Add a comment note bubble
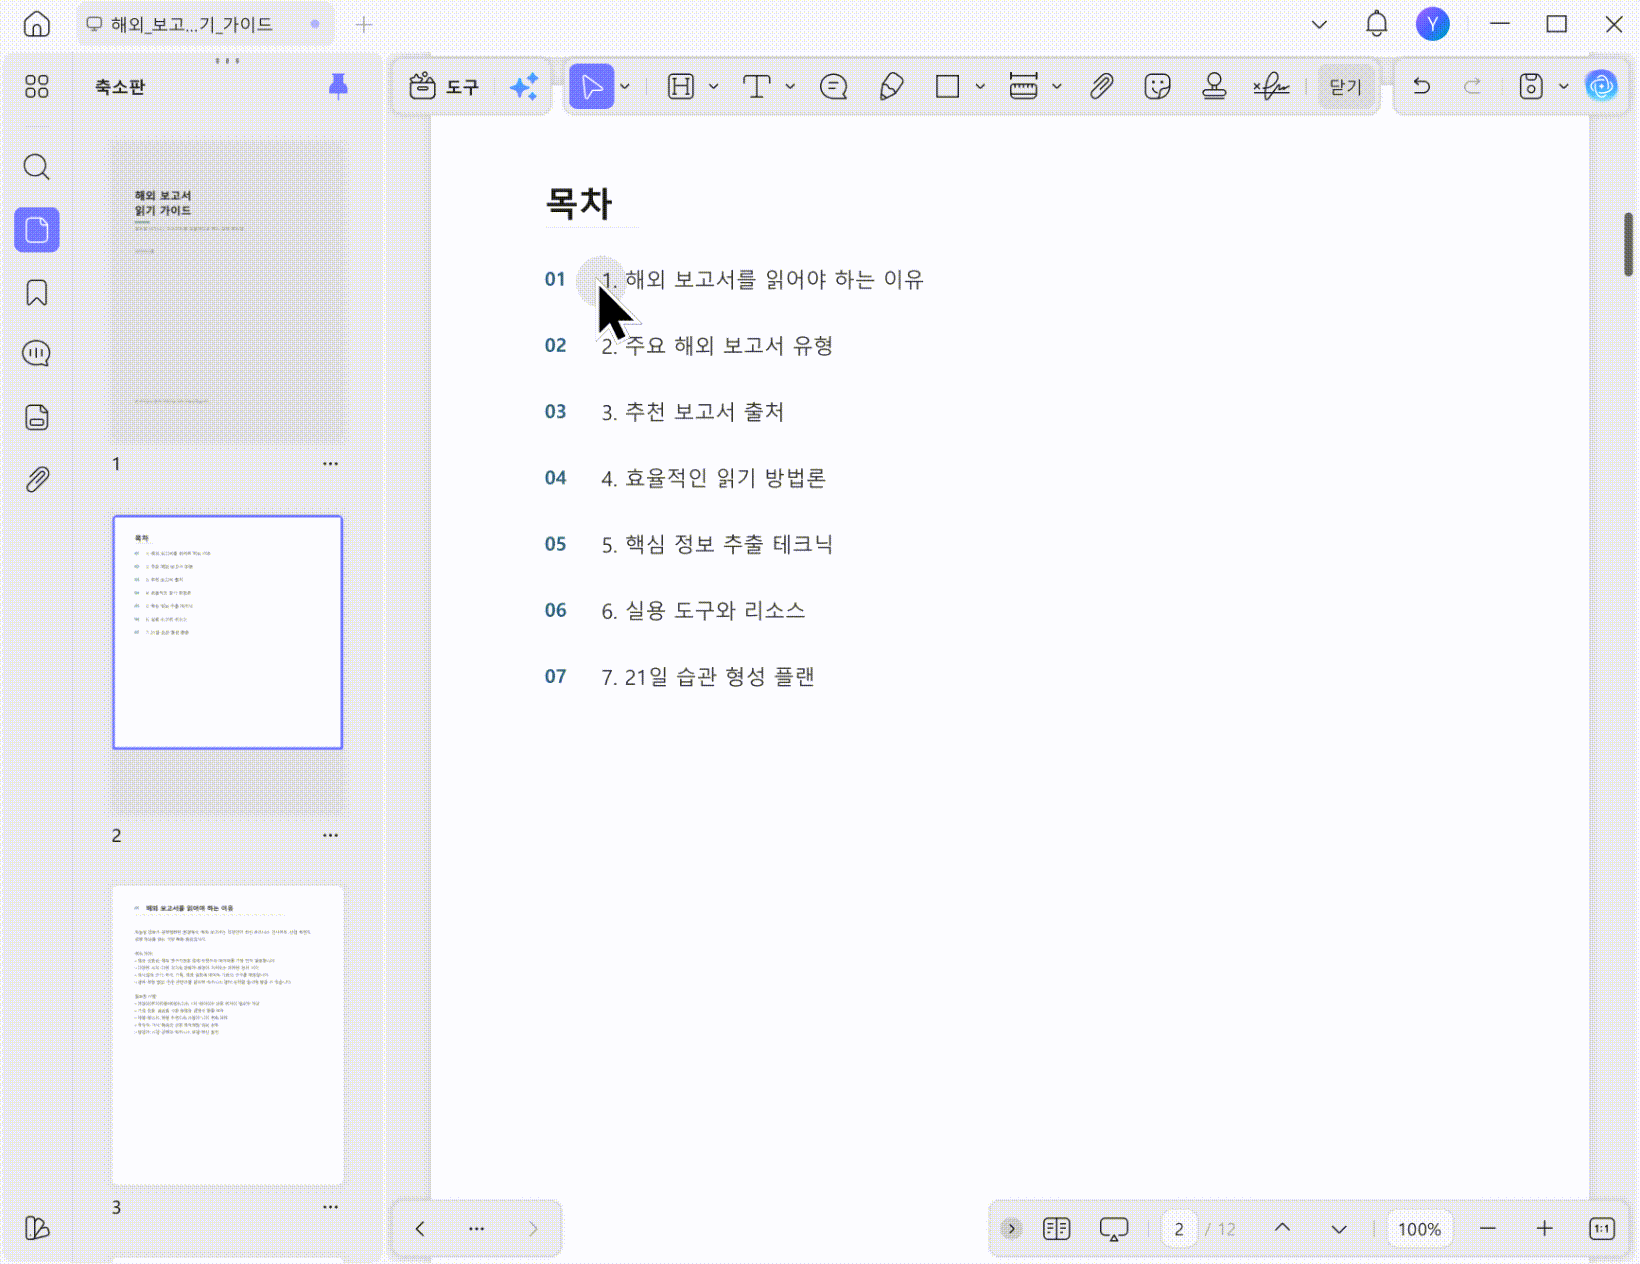 point(833,87)
